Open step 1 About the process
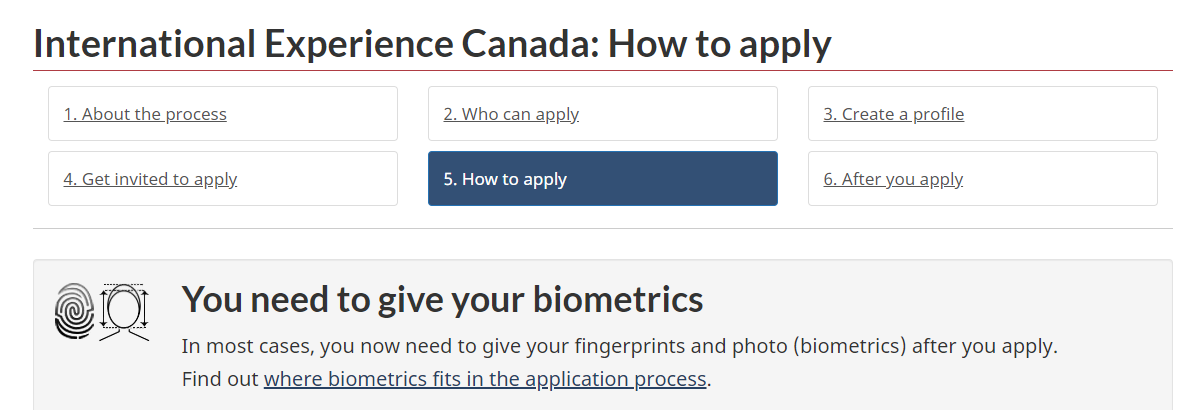 point(223,113)
